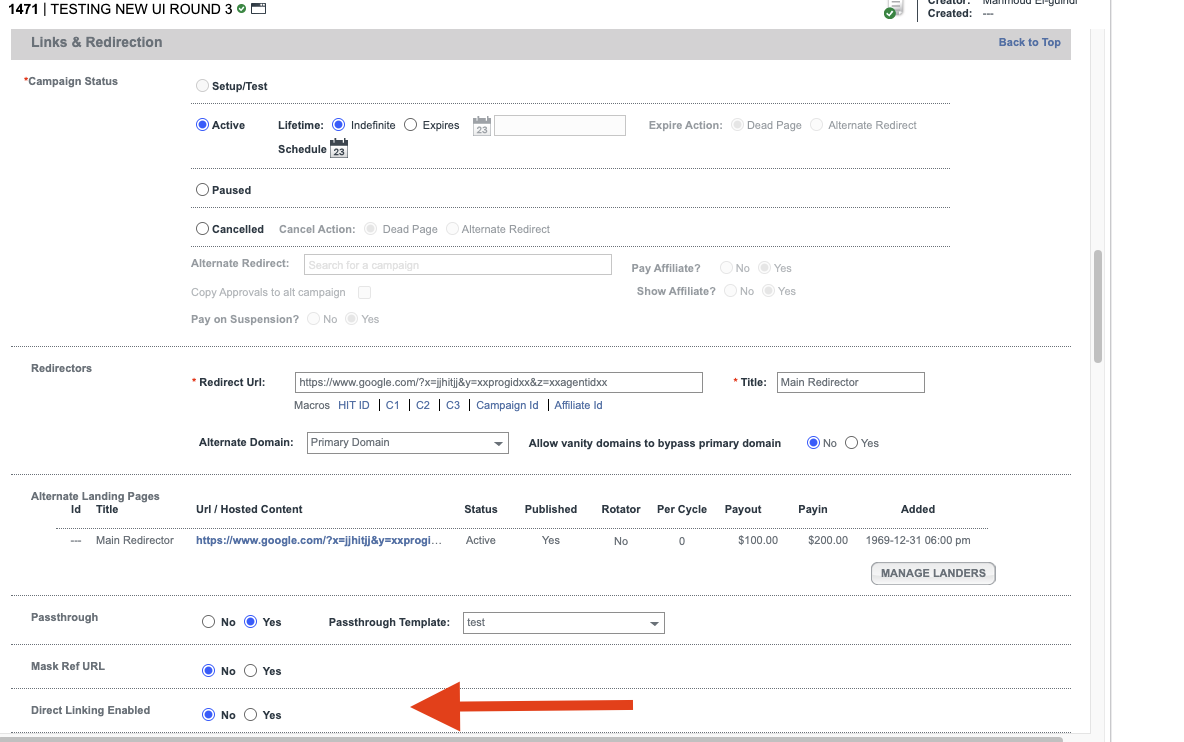Image resolution: width=1184 pixels, height=742 pixels.
Task: Allow vanity domains bypass: select No
Action: click(813, 443)
